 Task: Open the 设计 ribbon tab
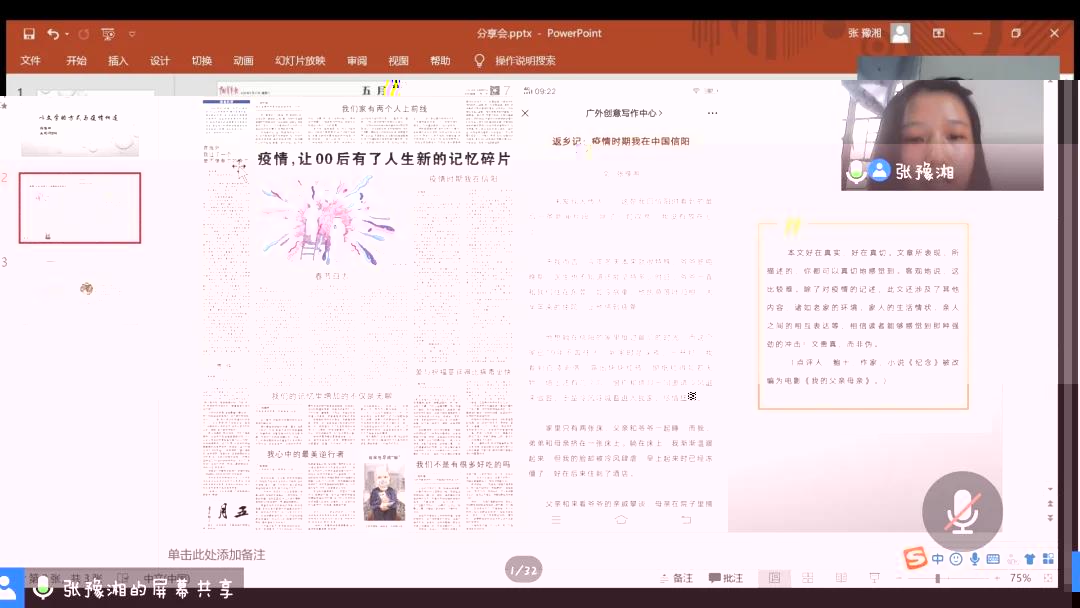(160, 61)
